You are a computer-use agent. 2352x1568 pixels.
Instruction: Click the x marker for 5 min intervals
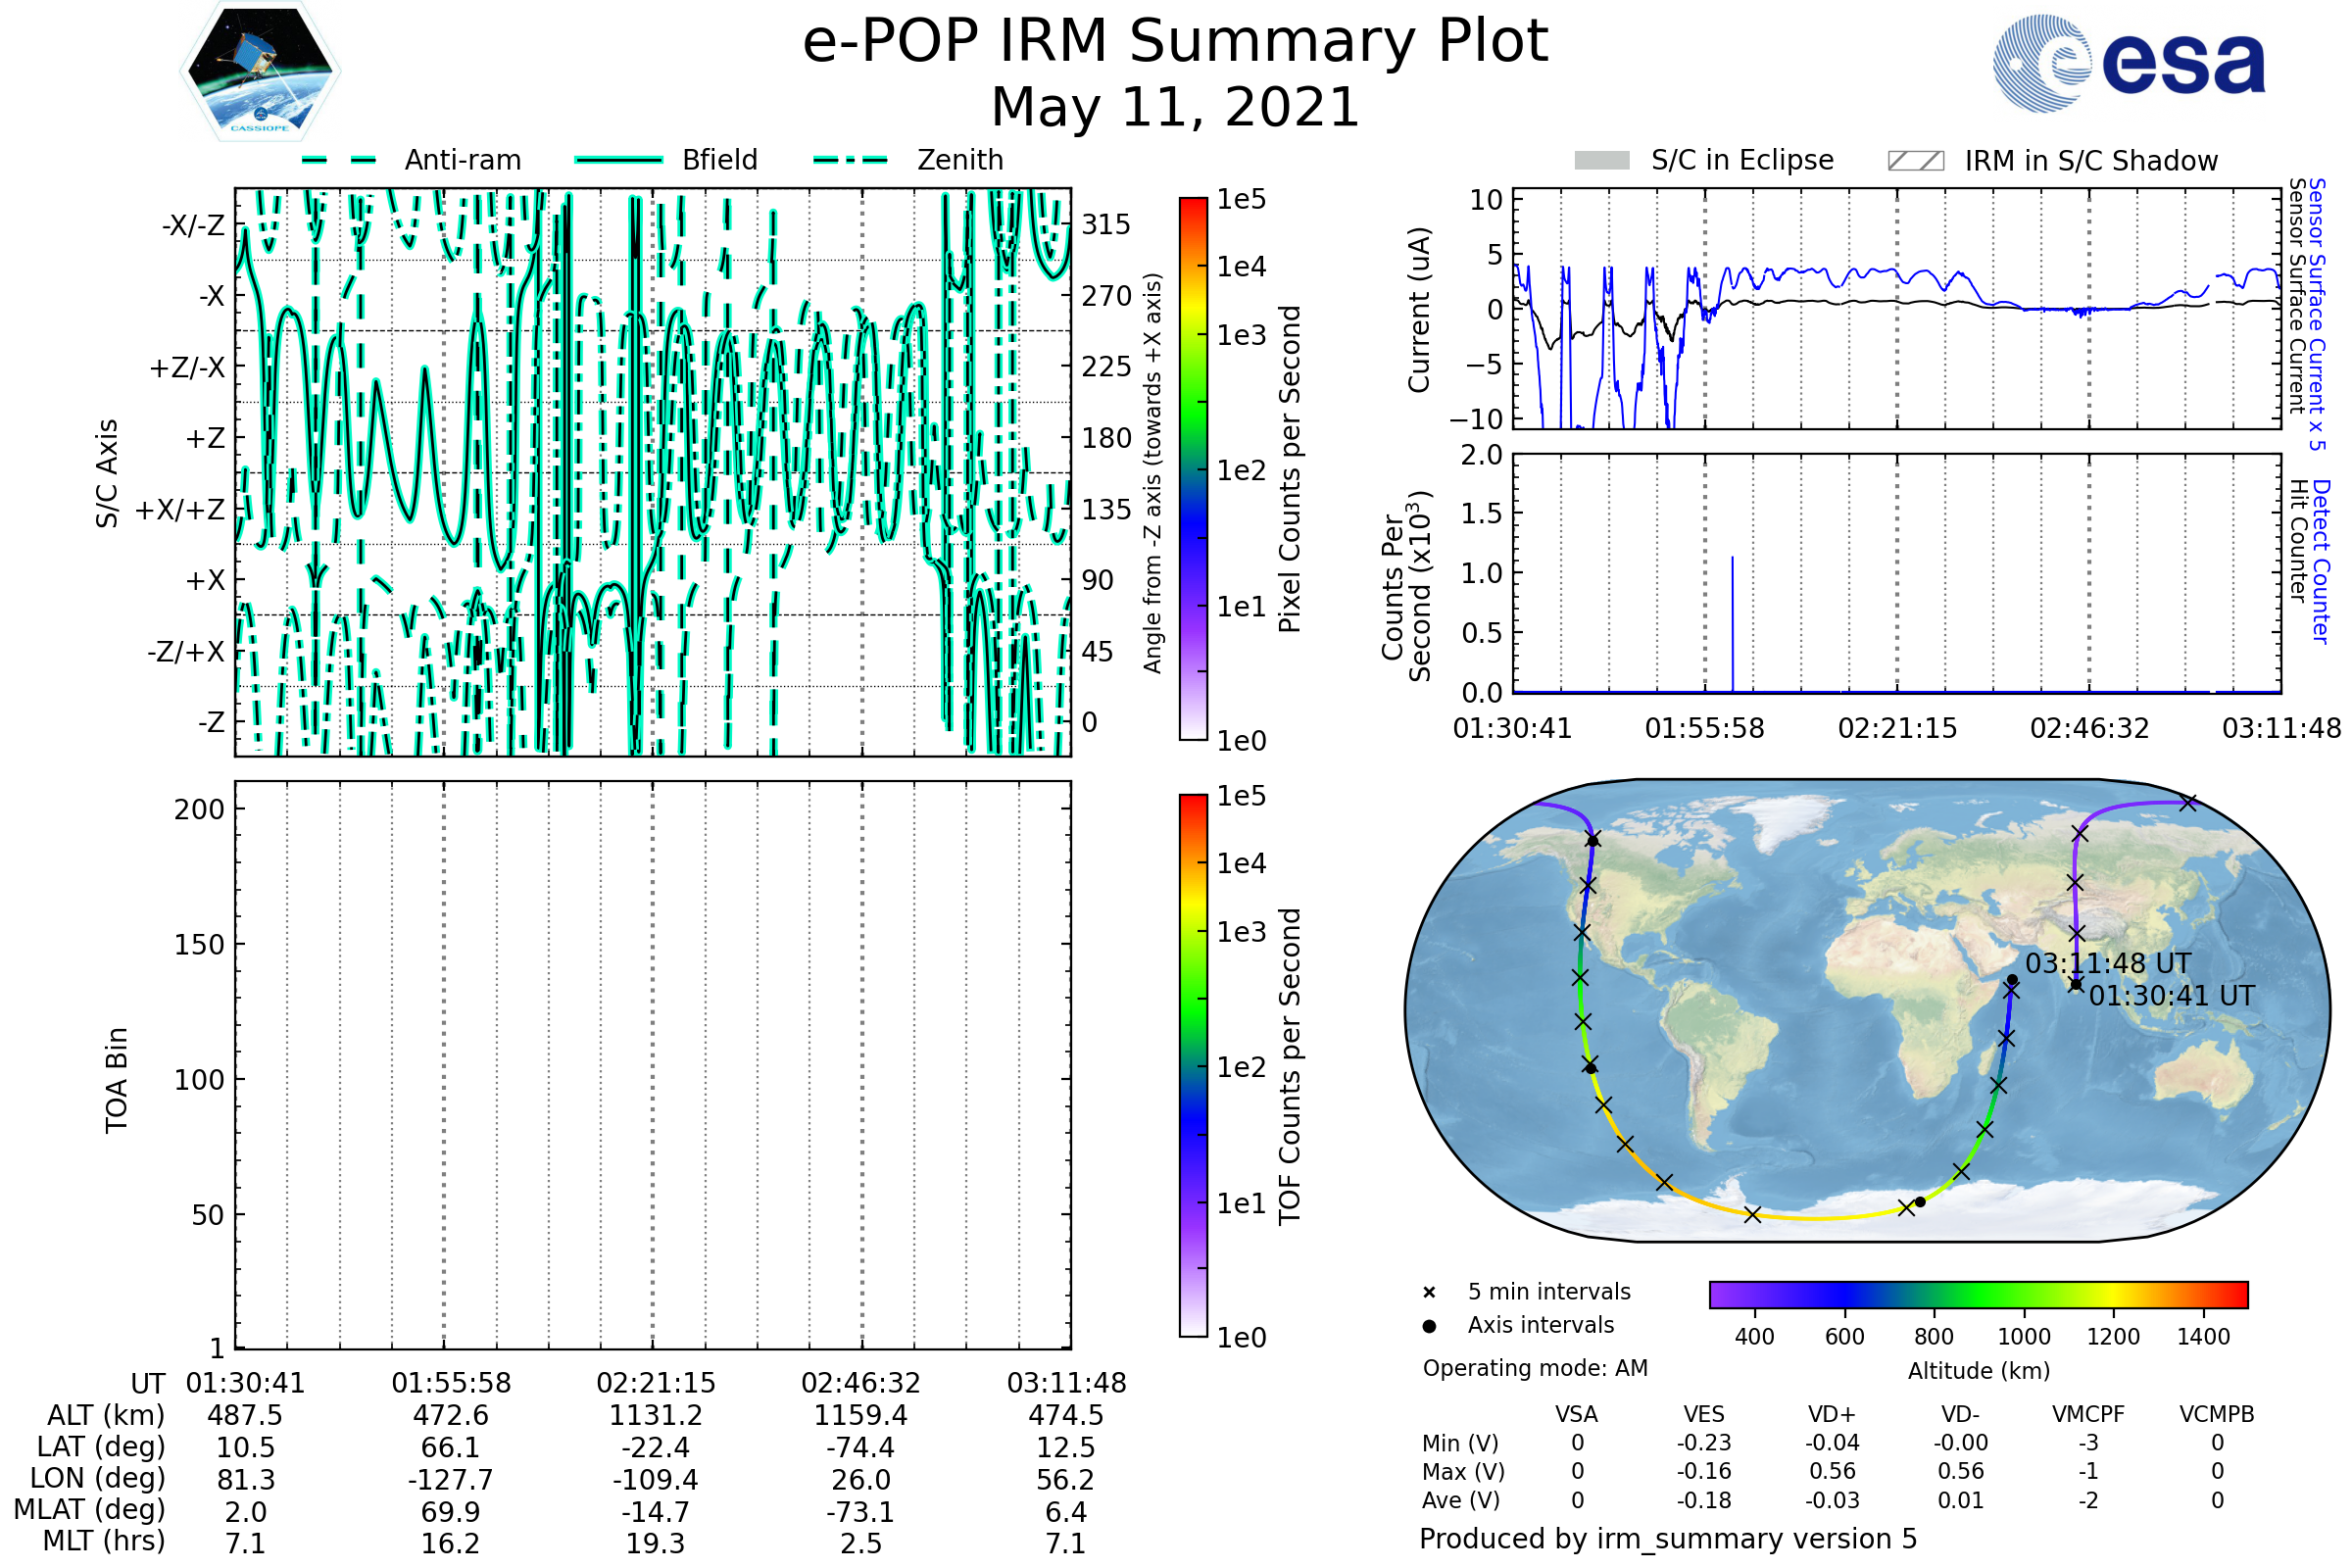pos(1429,1293)
